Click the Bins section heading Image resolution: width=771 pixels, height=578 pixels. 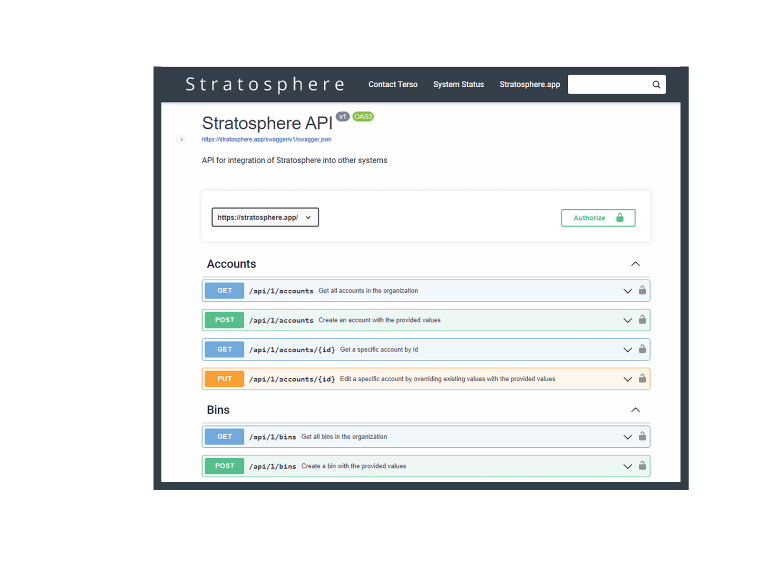218,410
